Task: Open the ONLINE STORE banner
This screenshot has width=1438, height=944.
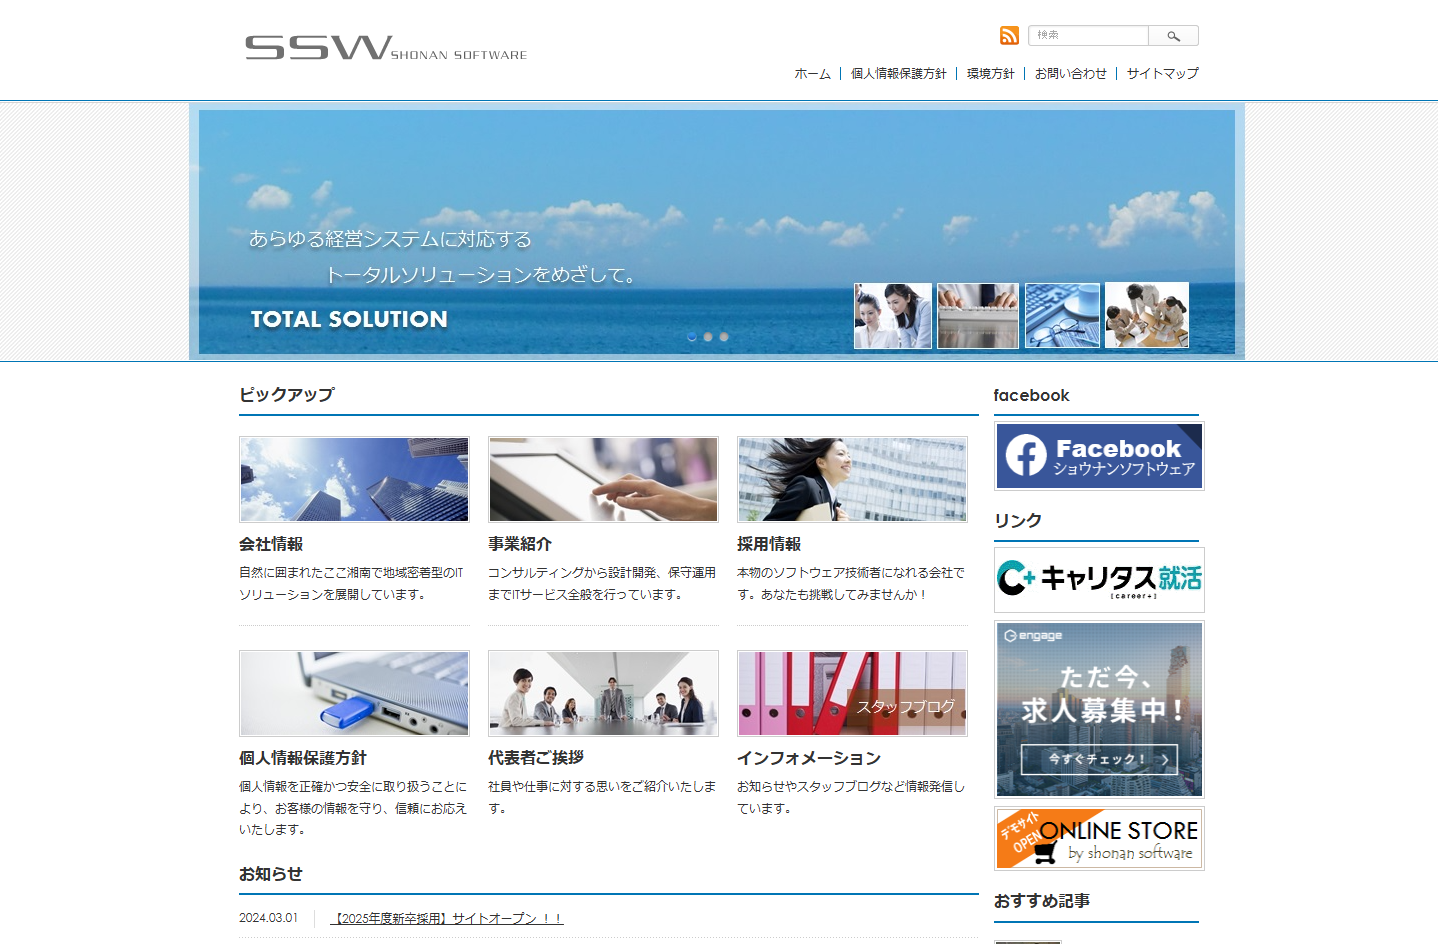Action: (1098, 839)
